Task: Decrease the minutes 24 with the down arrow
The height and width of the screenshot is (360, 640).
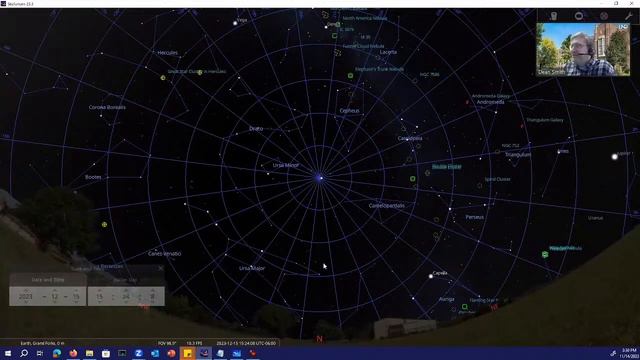Action: click(126, 302)
